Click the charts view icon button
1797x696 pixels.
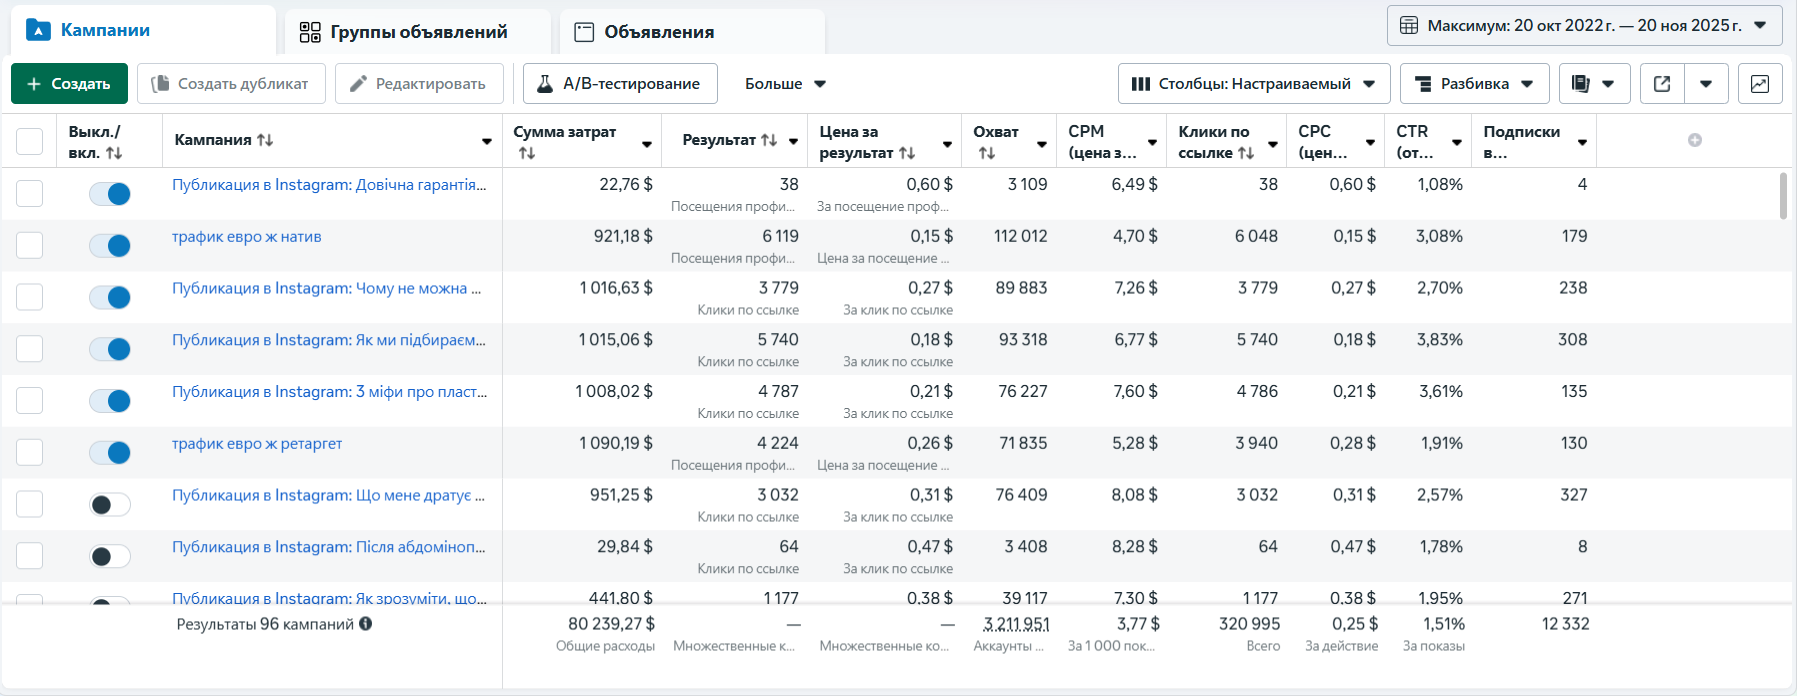[1759, 84]
